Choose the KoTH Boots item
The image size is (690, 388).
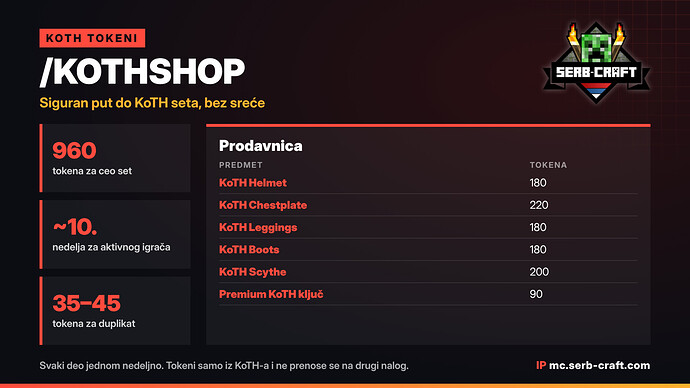(249, 249)
